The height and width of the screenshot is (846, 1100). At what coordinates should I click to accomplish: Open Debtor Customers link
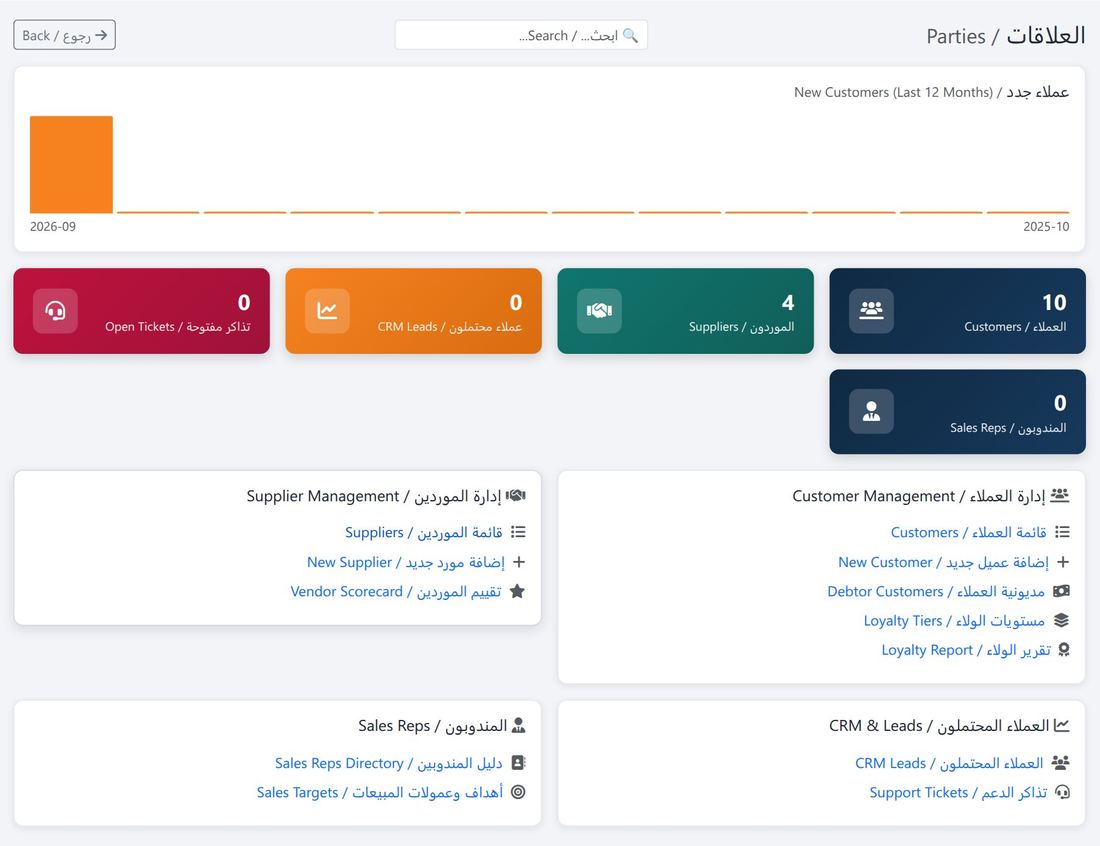936,591
